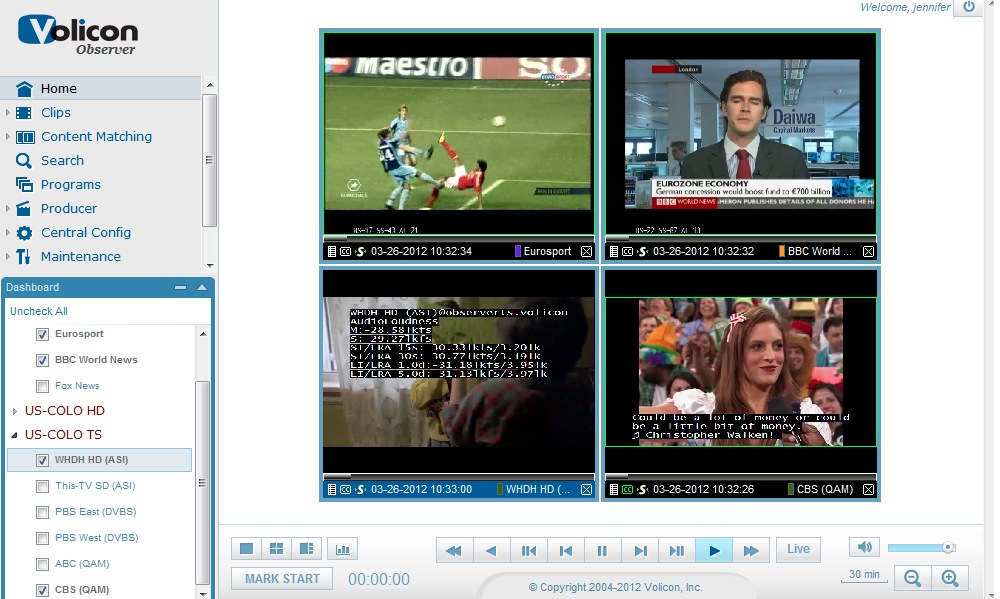Check ABC (QAM) channel
The height and width of the screenshot is (599, 1000).
(x=43, y=565)
